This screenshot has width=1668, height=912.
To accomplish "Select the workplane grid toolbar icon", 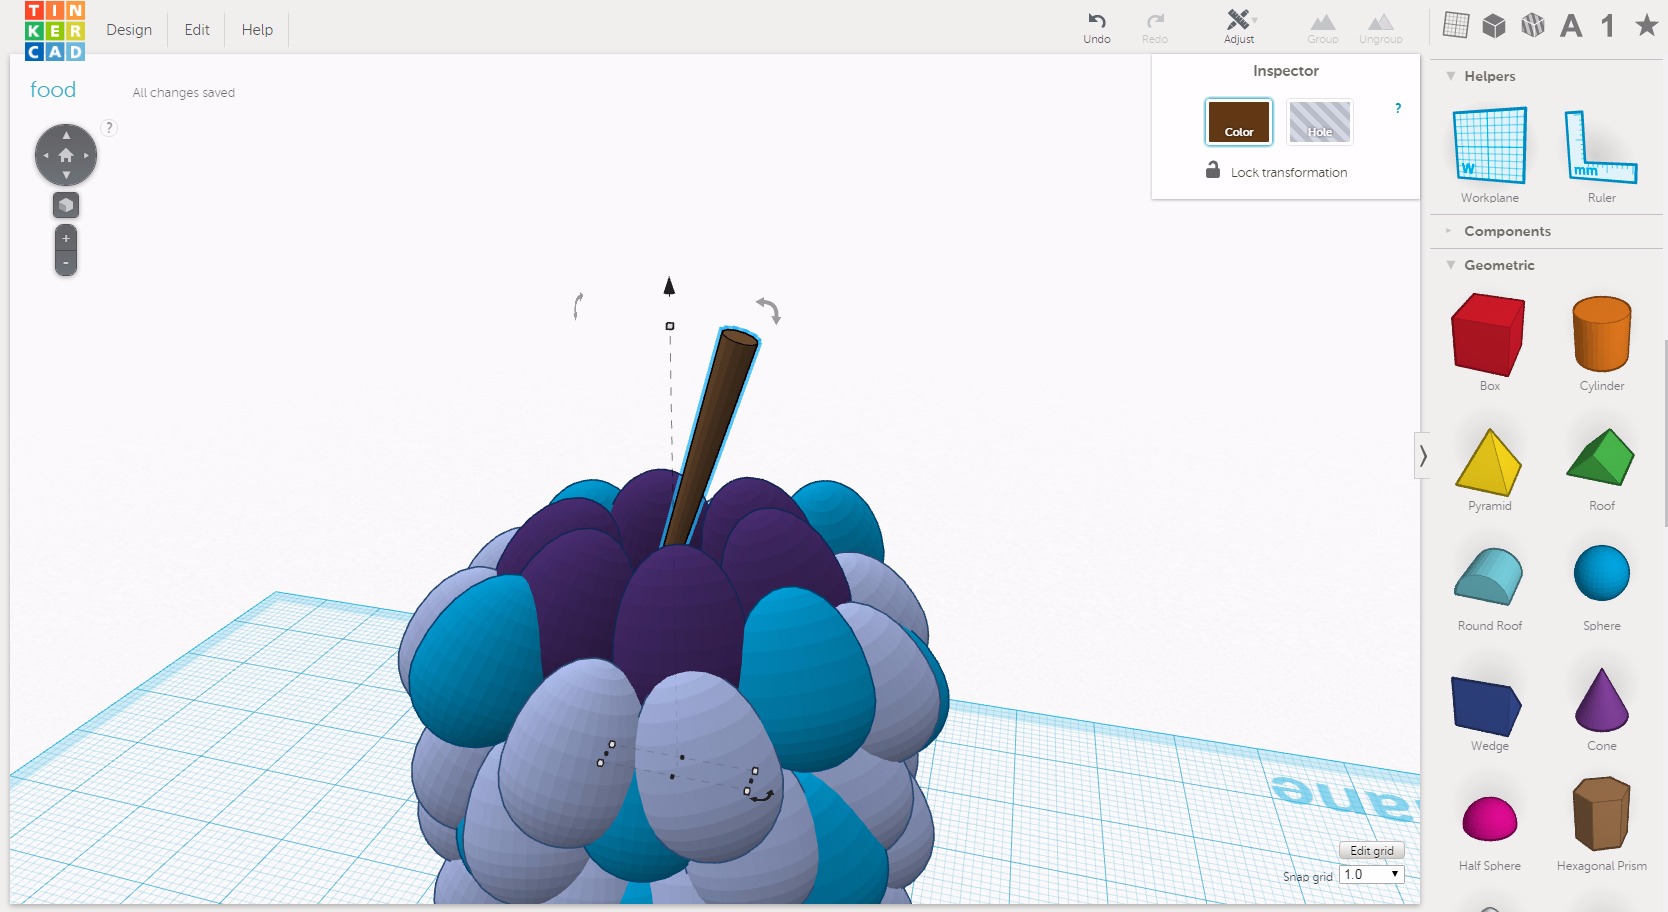I will tap(1456, 25).
